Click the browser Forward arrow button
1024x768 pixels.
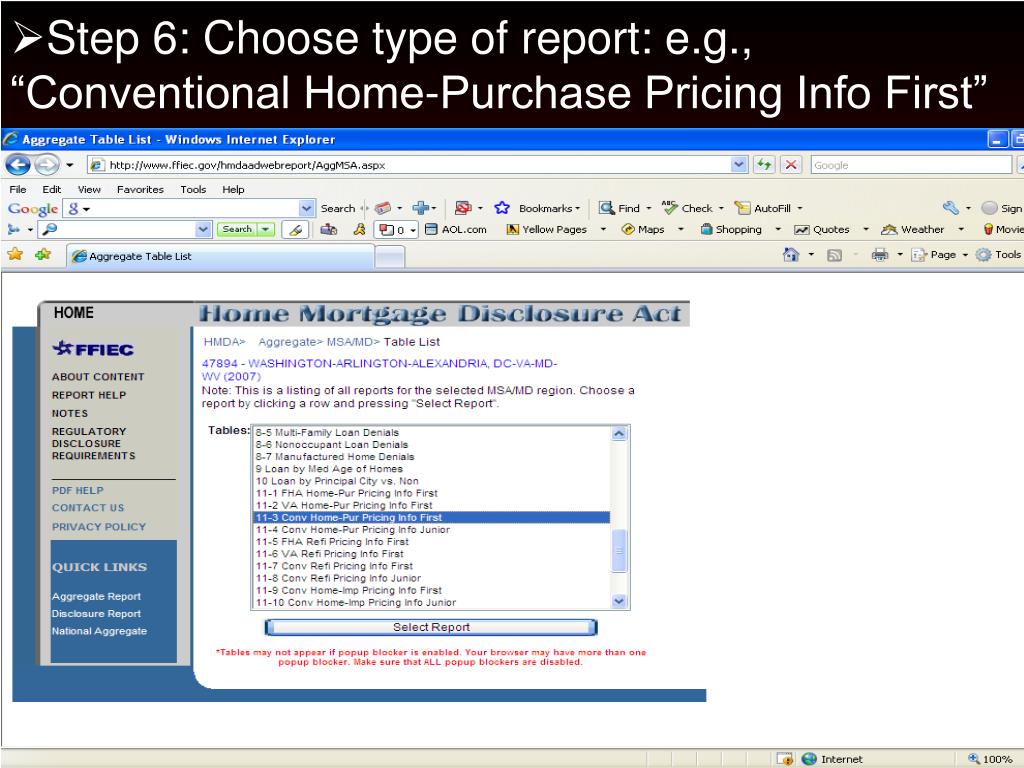tap(46, 165)
